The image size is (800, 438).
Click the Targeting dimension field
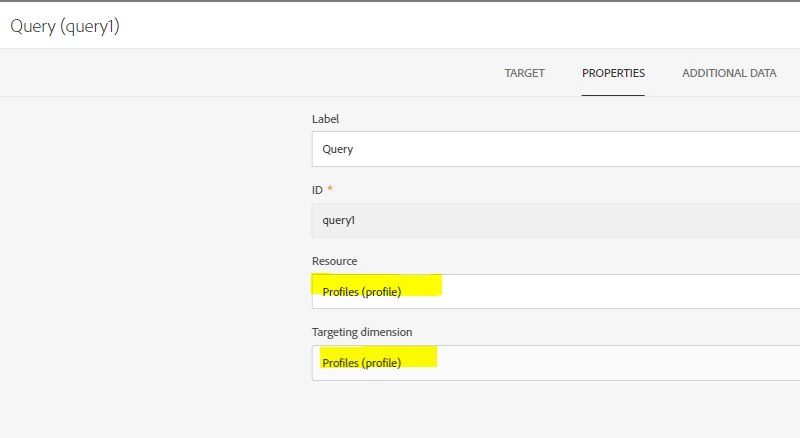[556, 363]
